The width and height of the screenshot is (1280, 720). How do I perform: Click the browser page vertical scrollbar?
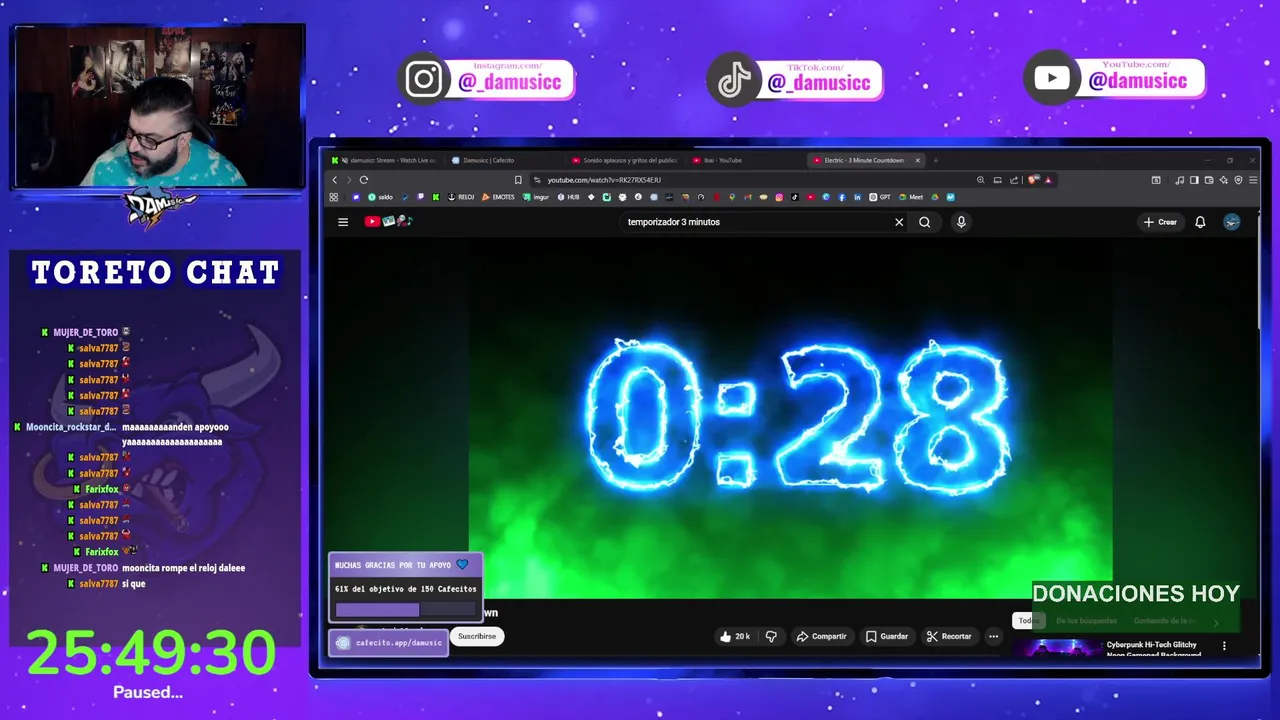tap(1258, 270)
